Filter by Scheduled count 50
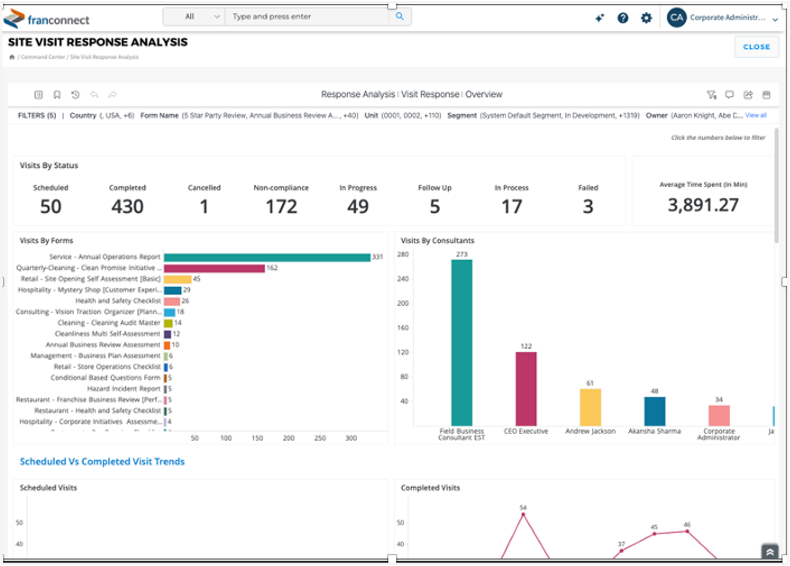 tap(50, 207)
